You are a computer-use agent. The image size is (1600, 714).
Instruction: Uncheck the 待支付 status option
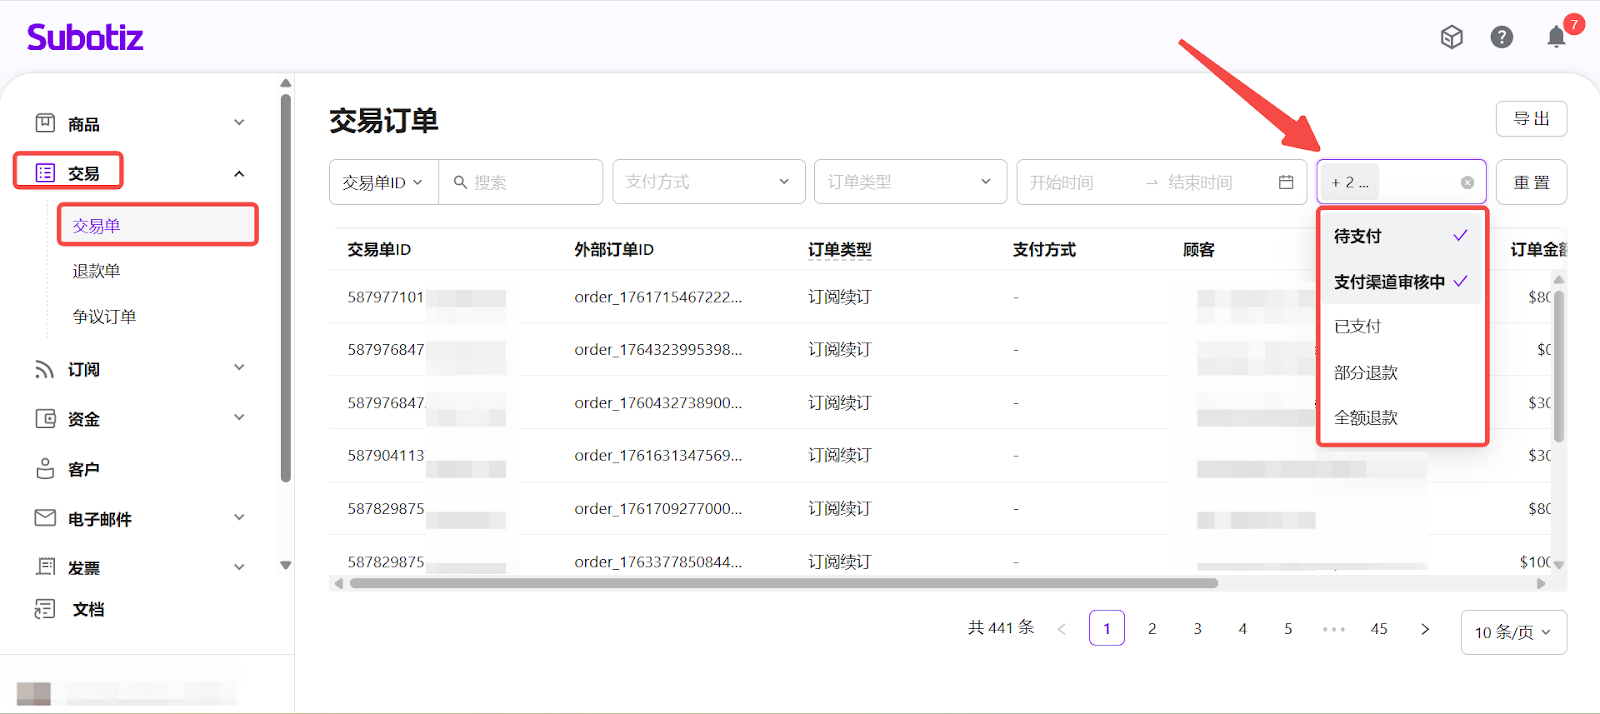(x=1400, y=236)
